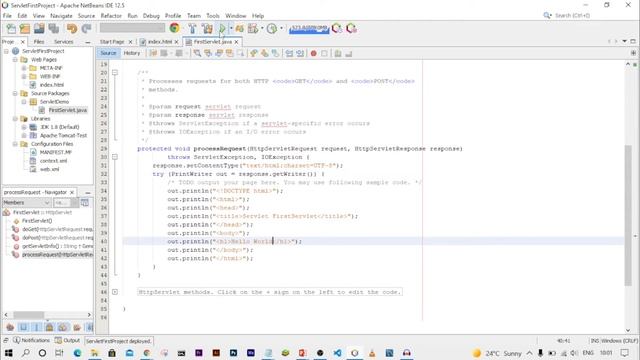Open the Members dropdown in Navigator

tap(27, 202)
